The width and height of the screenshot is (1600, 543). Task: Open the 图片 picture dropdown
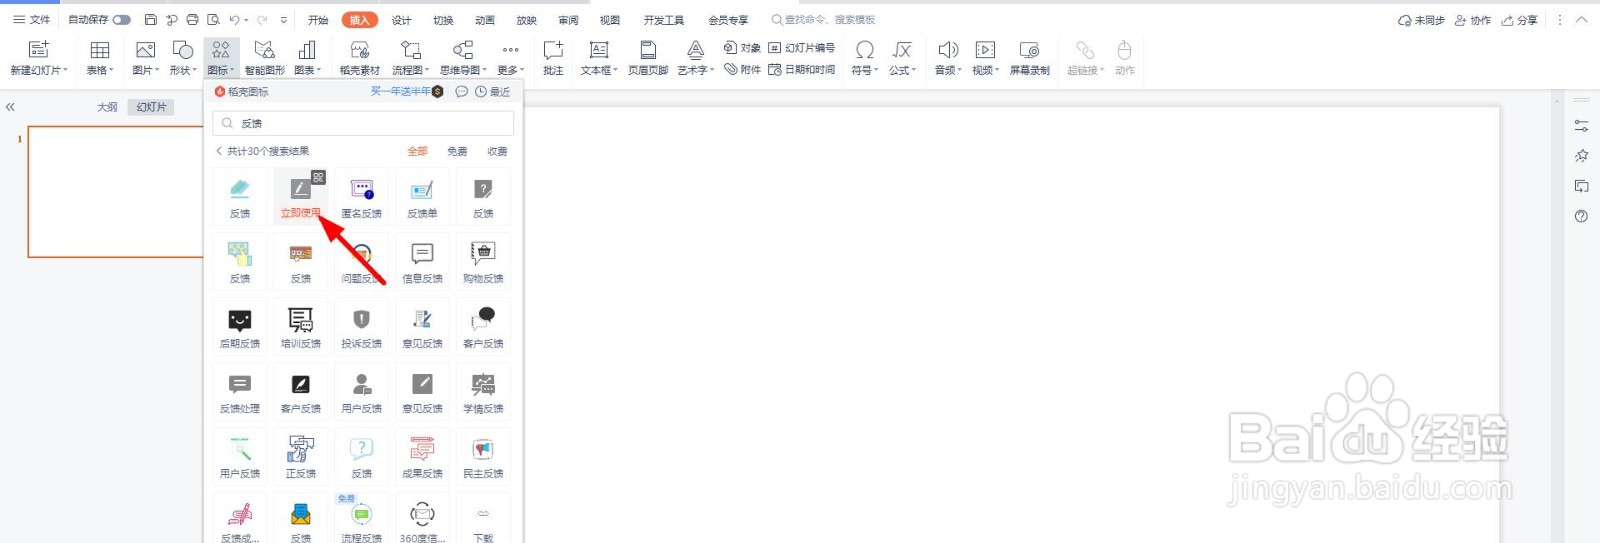coord(146,58)
